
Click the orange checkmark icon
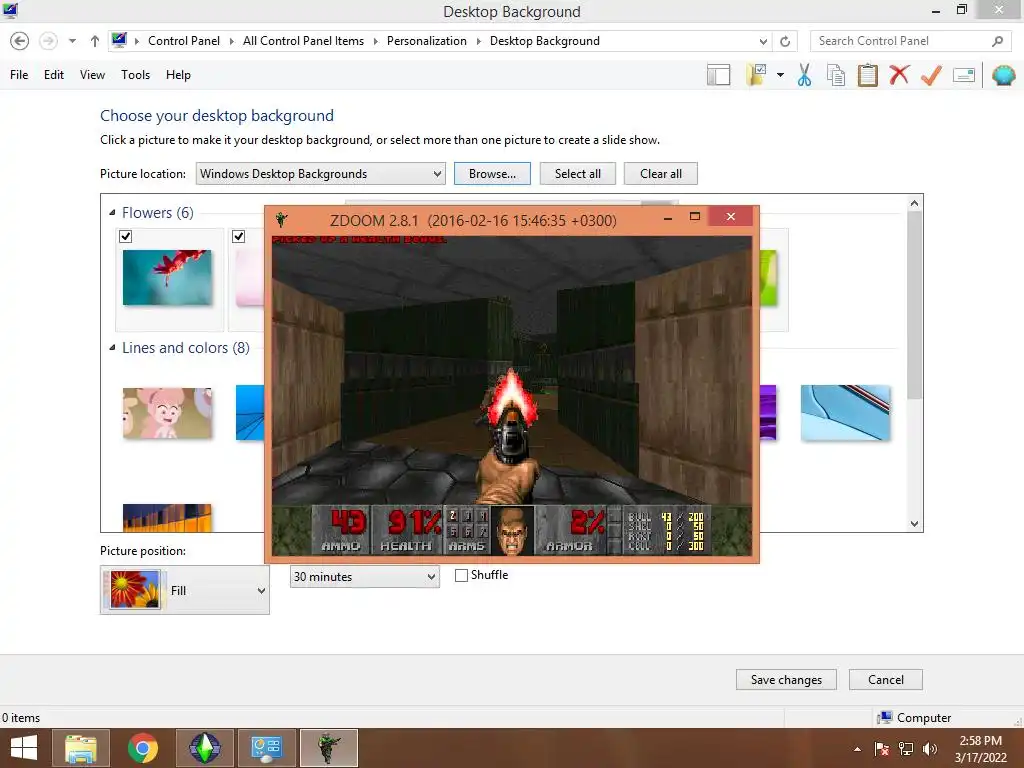[931, 75]
